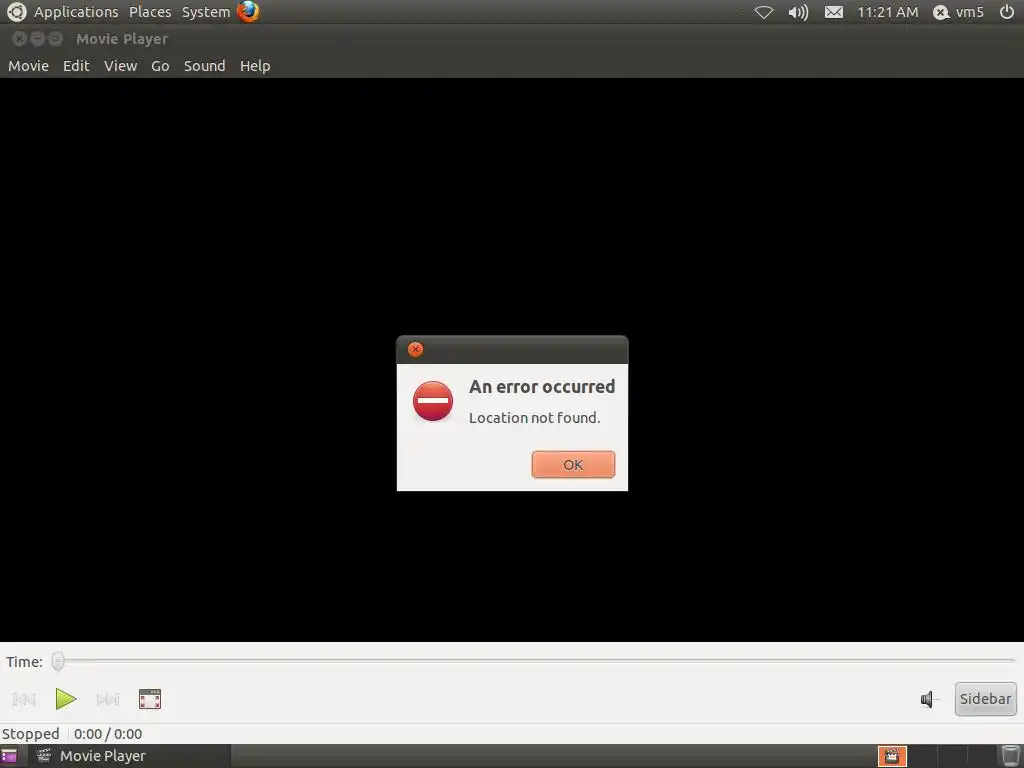The height and width of the screenshot is (768, 1024).
Task: Click the show desktop icon
Action: [9, 756]
